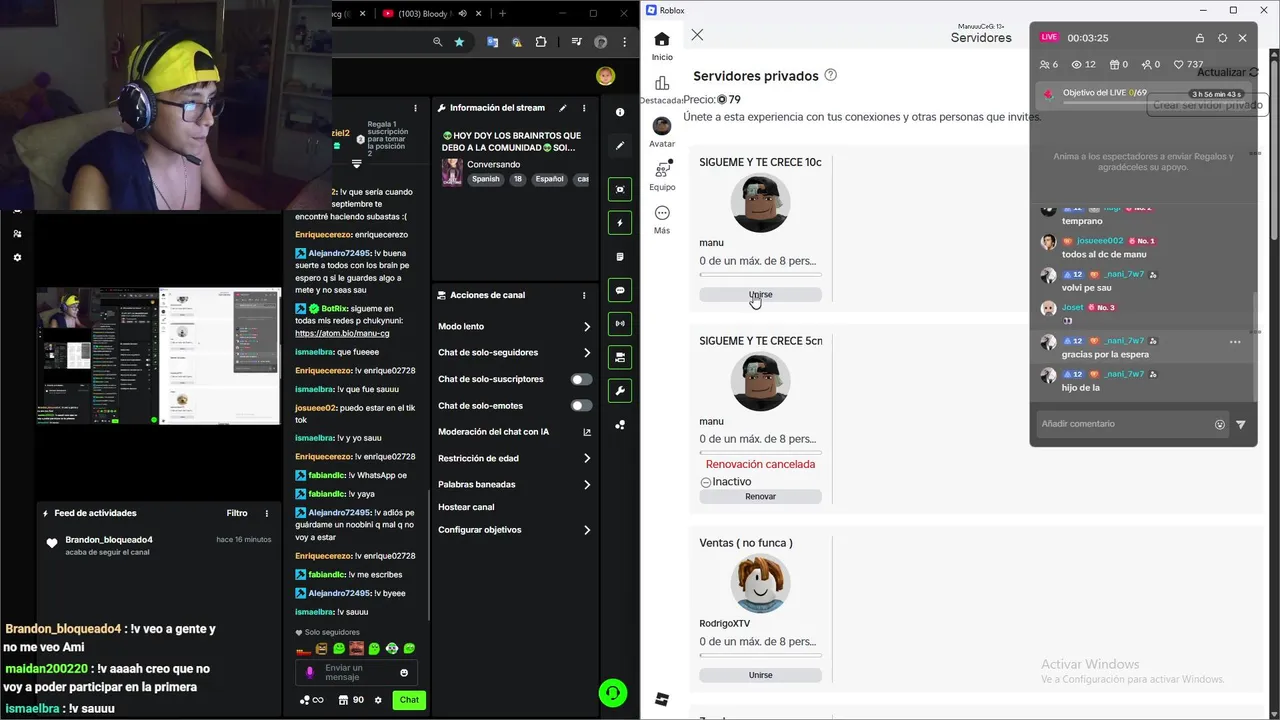Screen dimensions: 1280x720
Task: Open Roblox Inicio home icon
Action: coord(661,40)
